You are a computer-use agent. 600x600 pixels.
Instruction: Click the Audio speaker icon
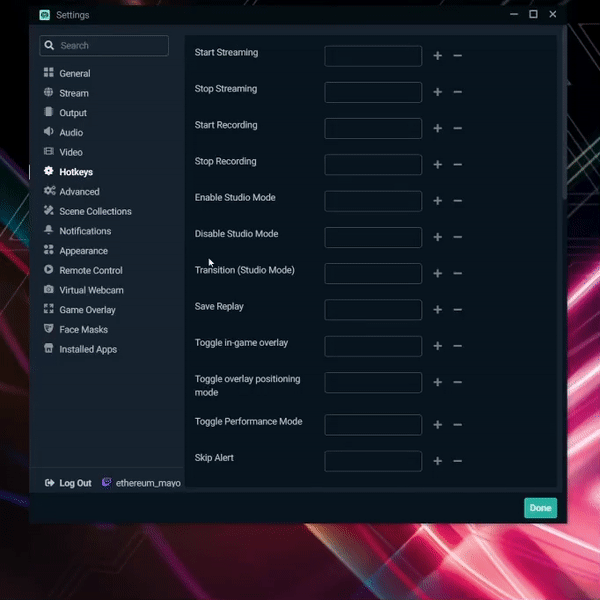(49, 132)
